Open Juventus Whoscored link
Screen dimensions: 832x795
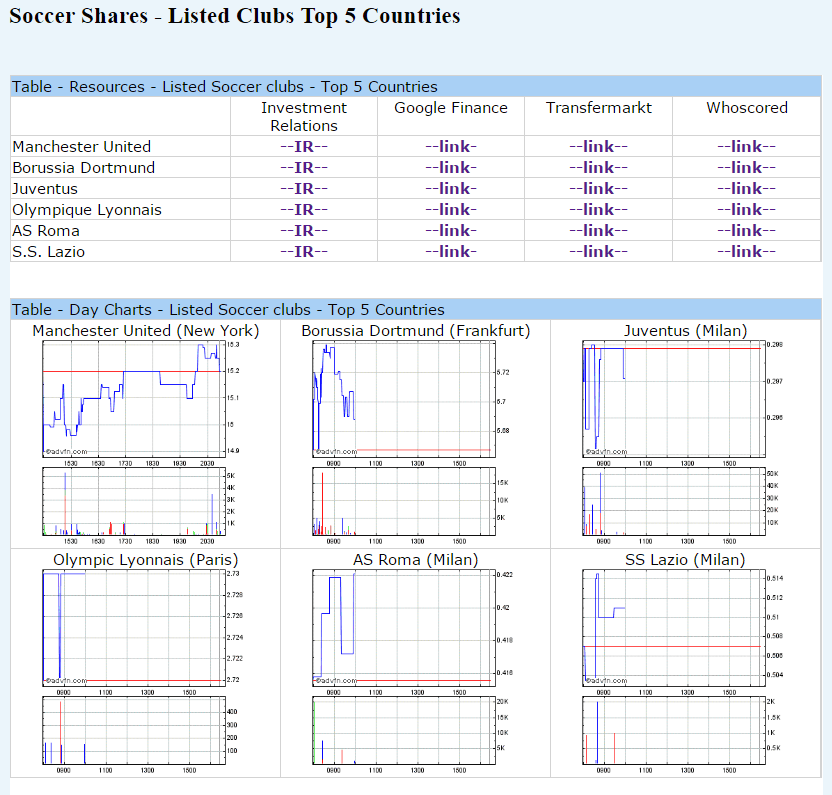coord(747,189)
